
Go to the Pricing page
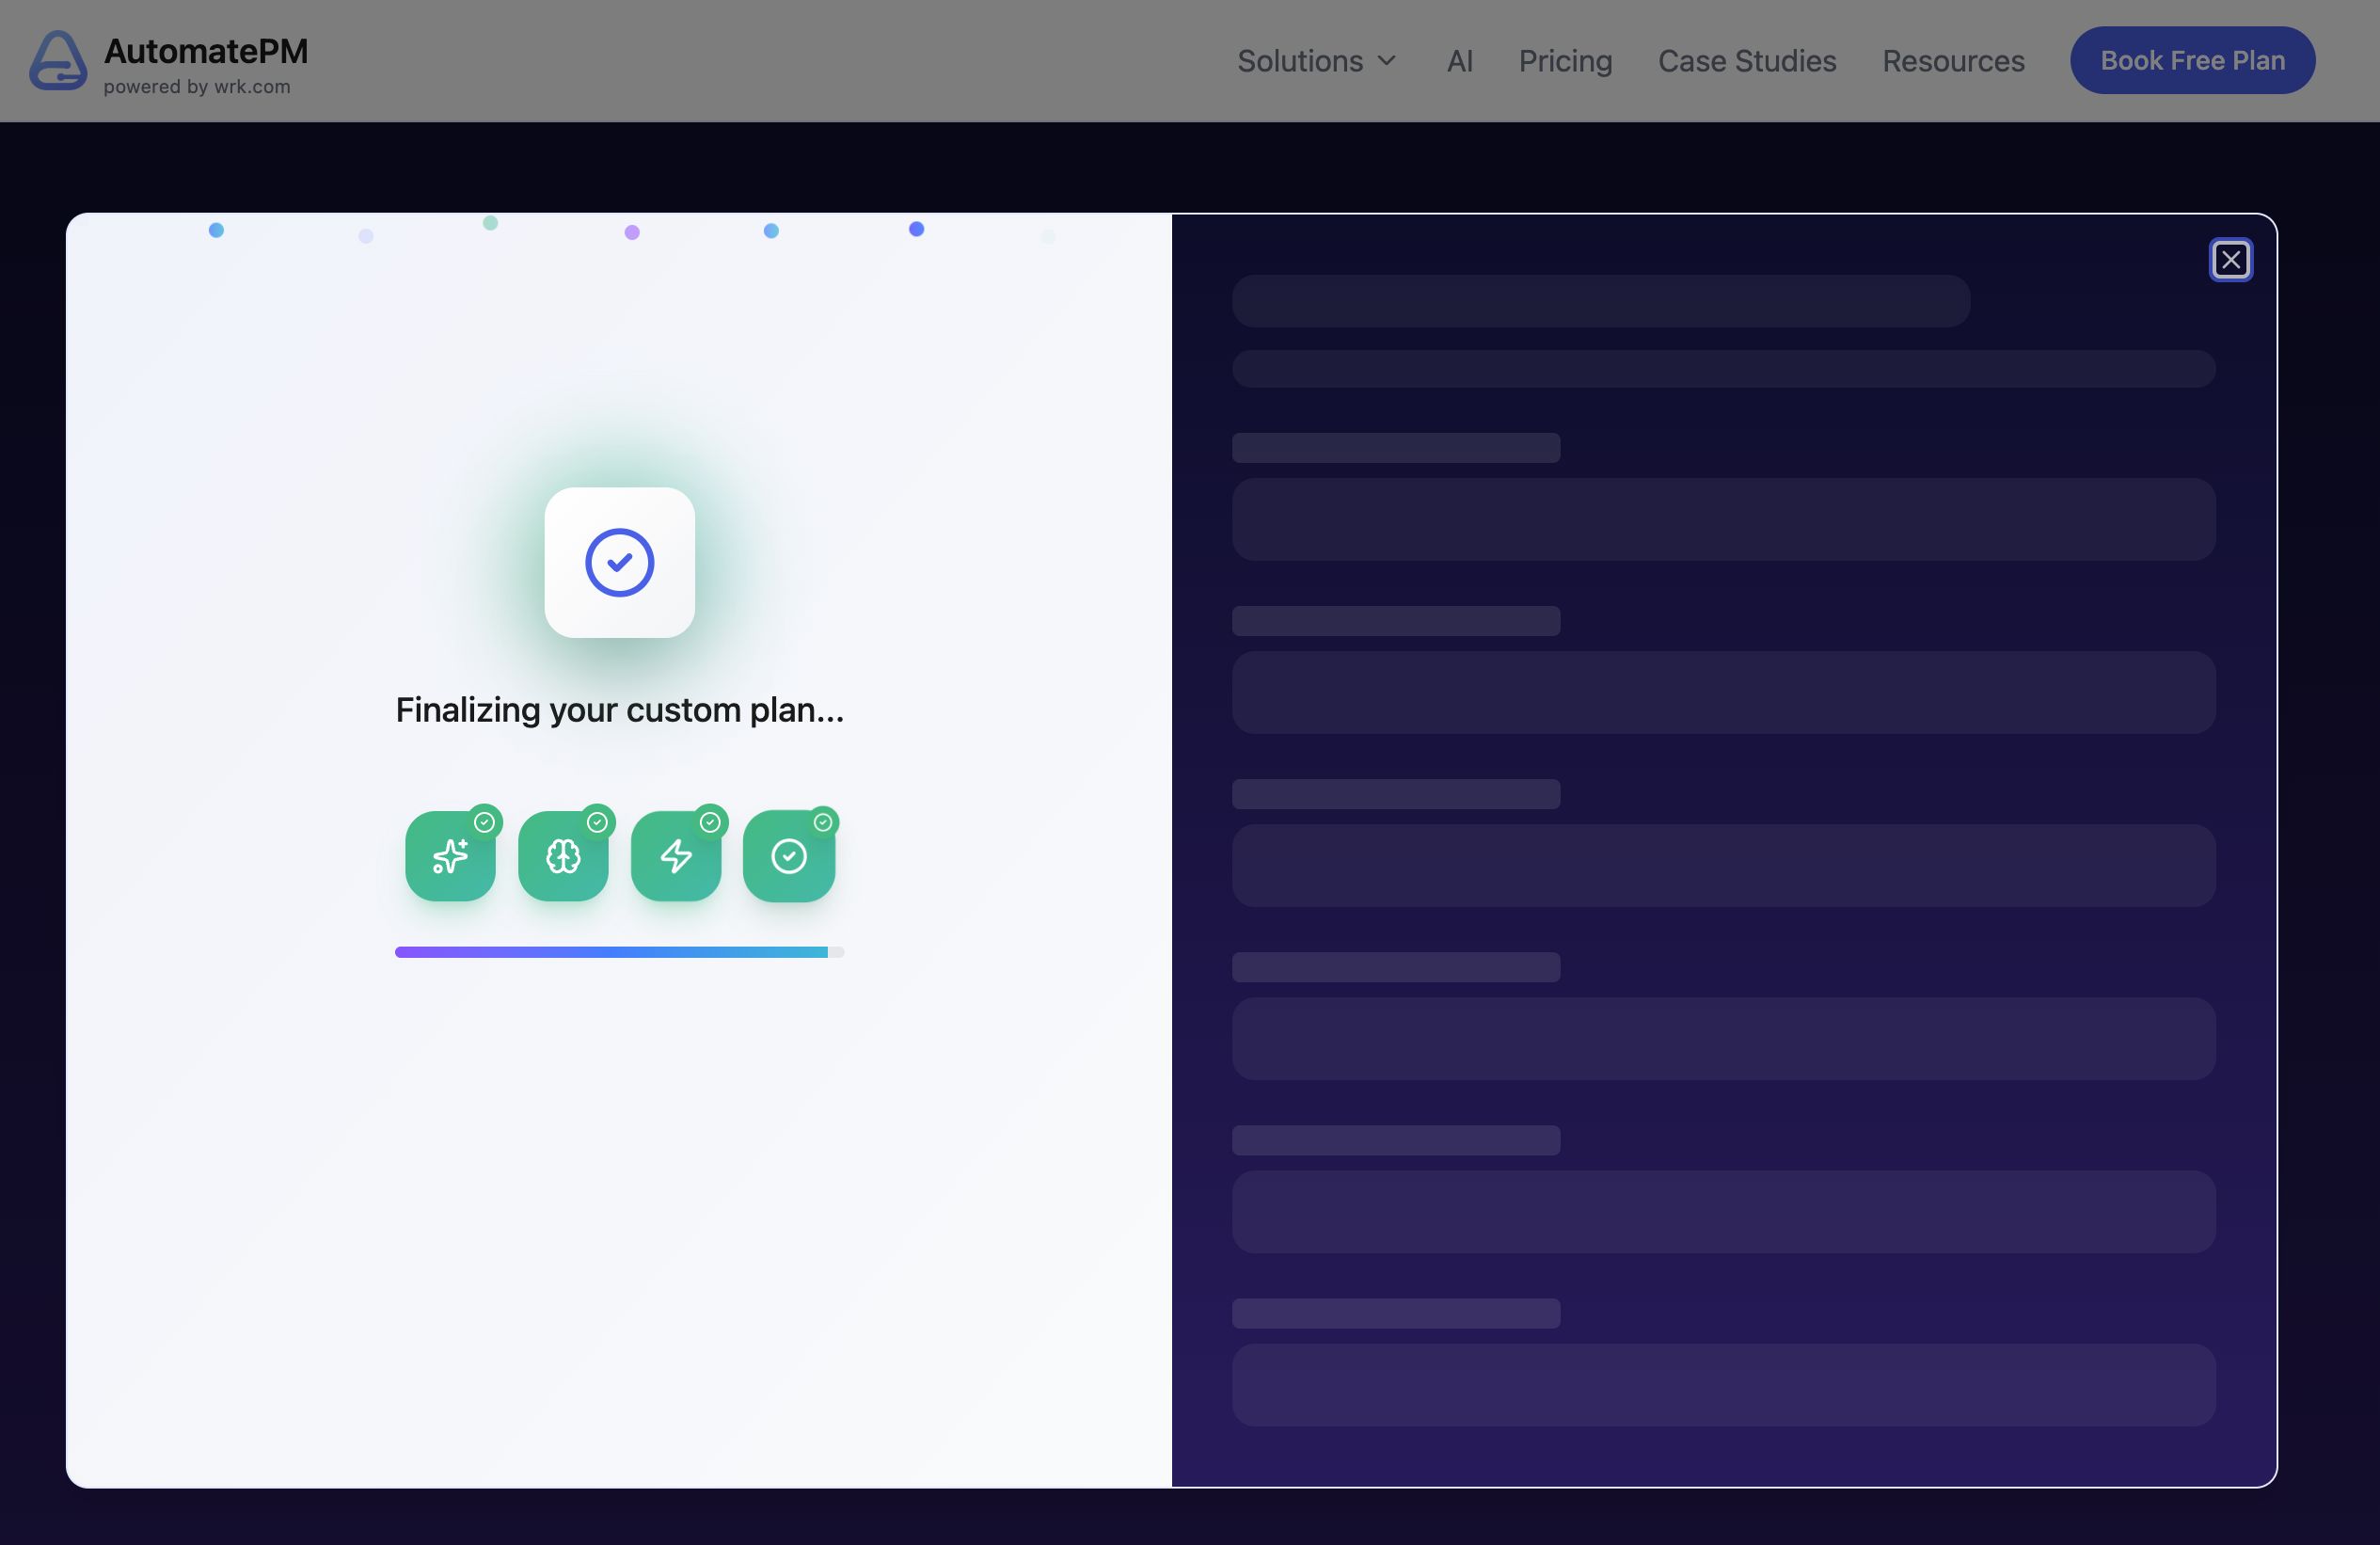pos(1565,61)
